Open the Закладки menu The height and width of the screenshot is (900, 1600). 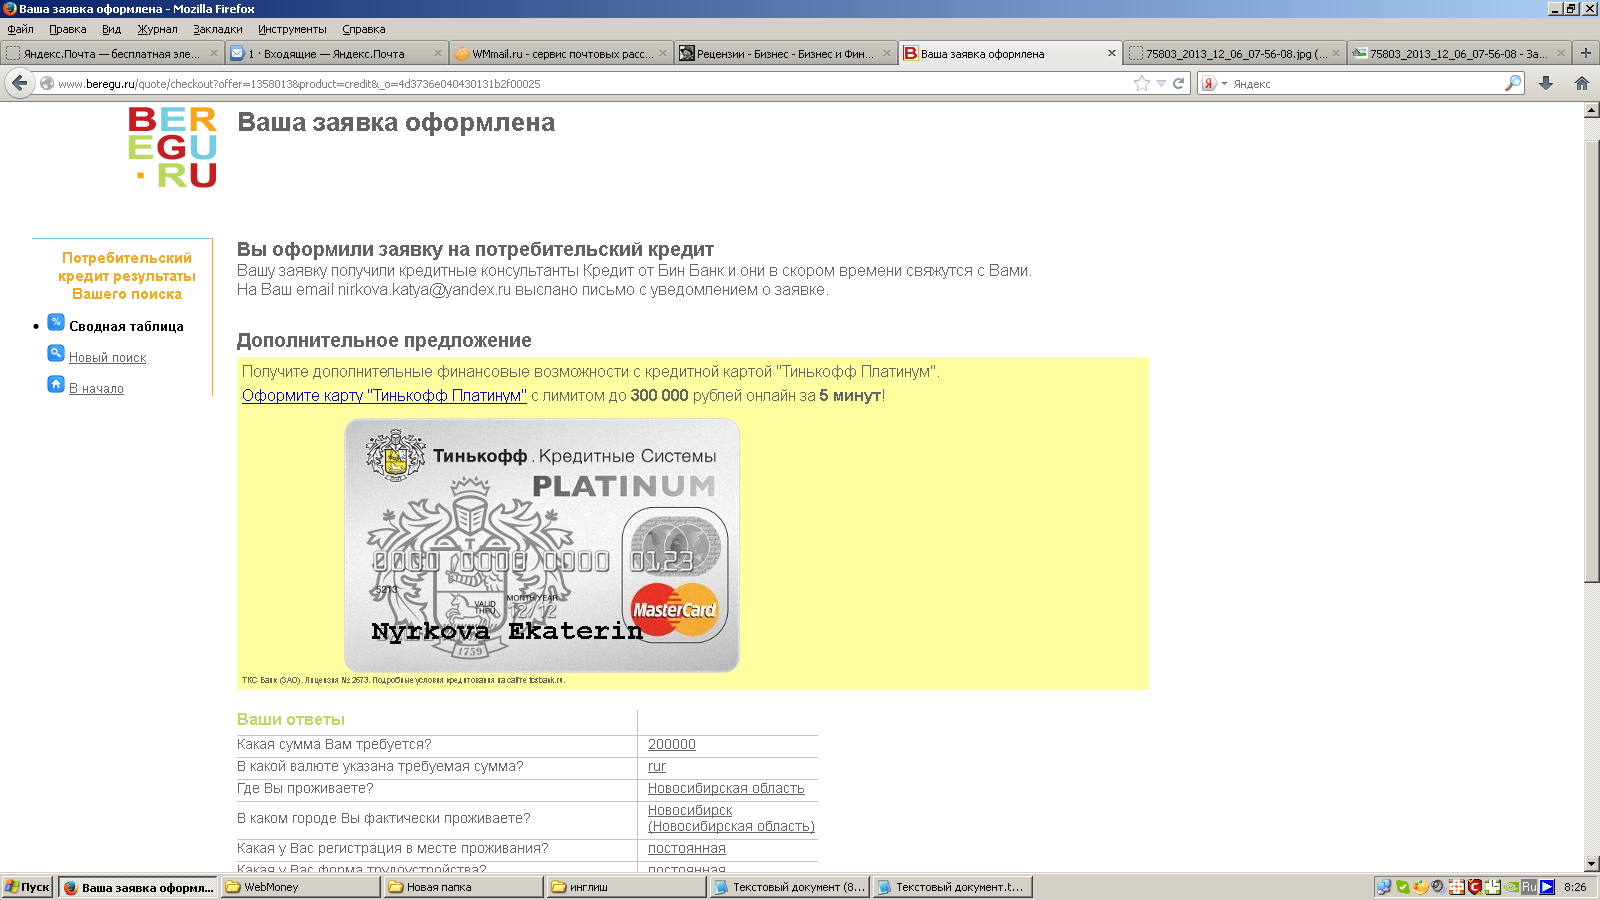coord(217,29)
